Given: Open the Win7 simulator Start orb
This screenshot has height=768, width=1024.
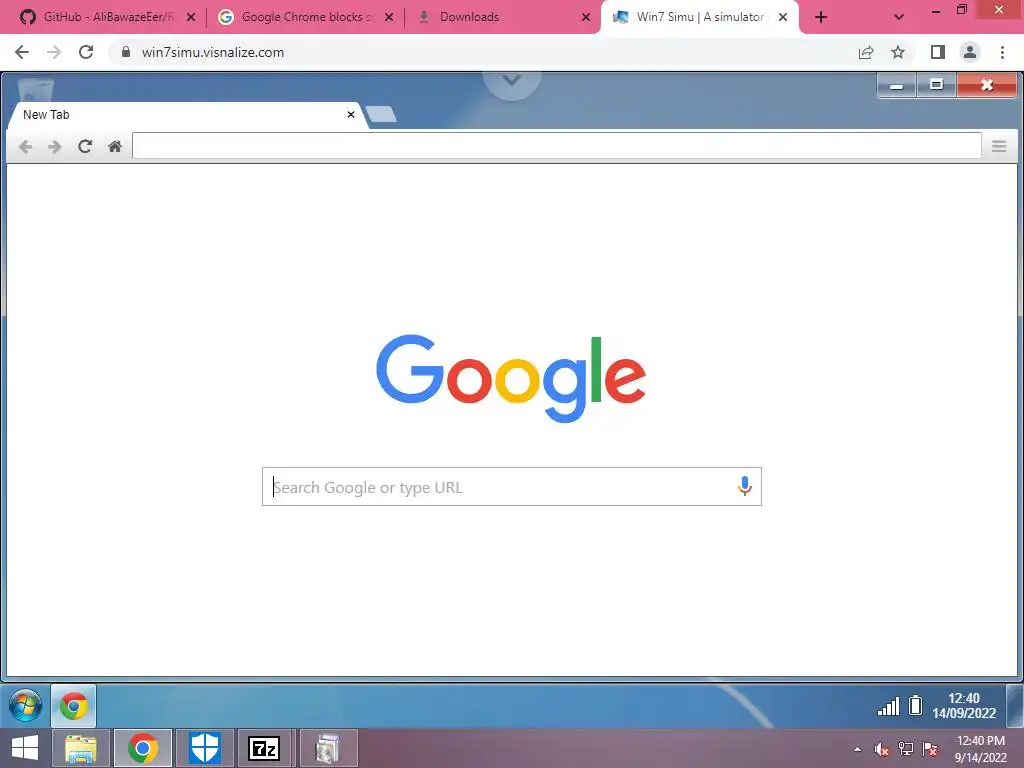Looking at the screenshot, I should click(25, 706).
